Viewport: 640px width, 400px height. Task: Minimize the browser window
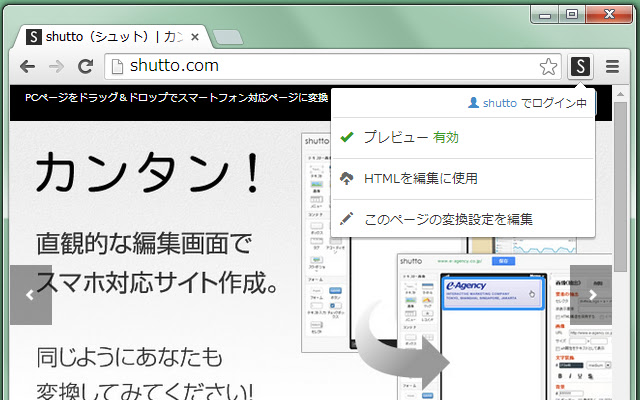[x=545, y=15]
